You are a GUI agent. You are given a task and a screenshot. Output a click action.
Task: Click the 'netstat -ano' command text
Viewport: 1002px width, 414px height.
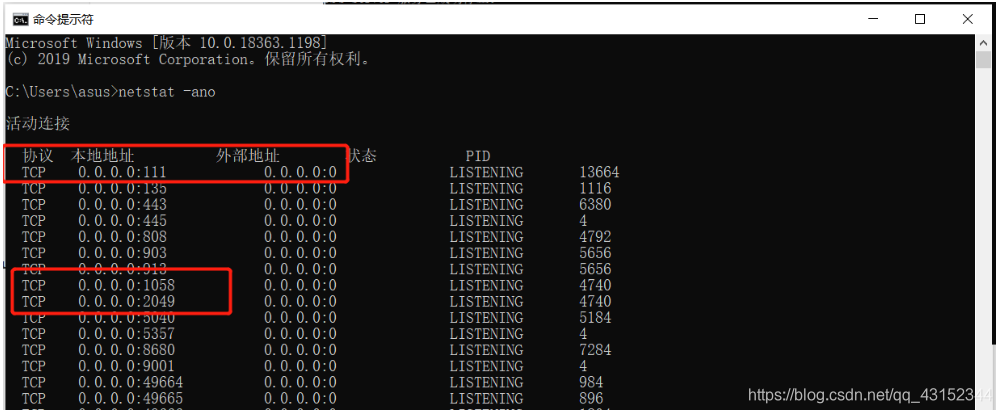(x=167, y=92)
